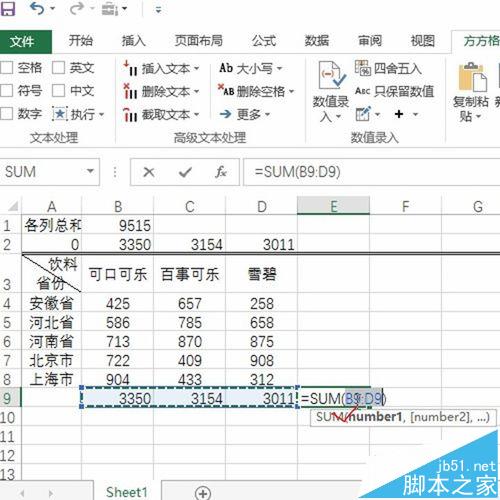This screenshot has height=500, width=500.
Task: Open the 文件 menu
Action: (x=25, y=42)
